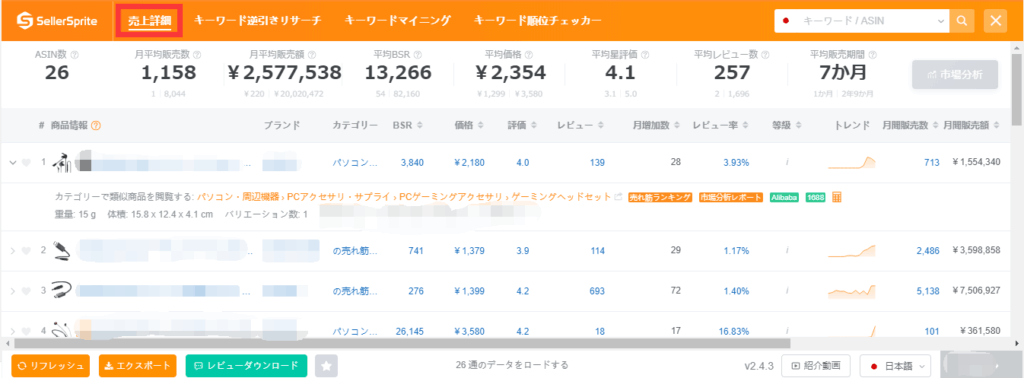Open the 日本語 language dropdown
Image resolution: width=1024 pixels, height=378 pixels.
point(896,366)
